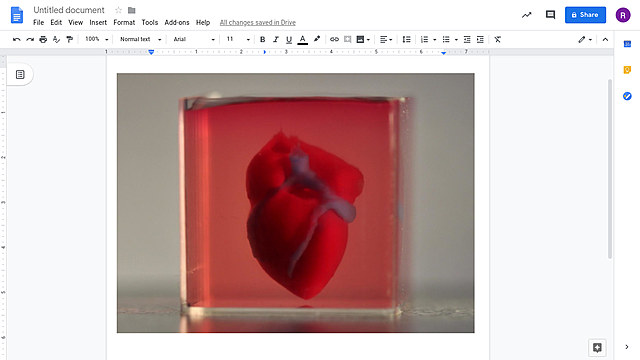The image size is (640, 360).
Task: Rename the Untitled document title
Action: pos(69,10)
